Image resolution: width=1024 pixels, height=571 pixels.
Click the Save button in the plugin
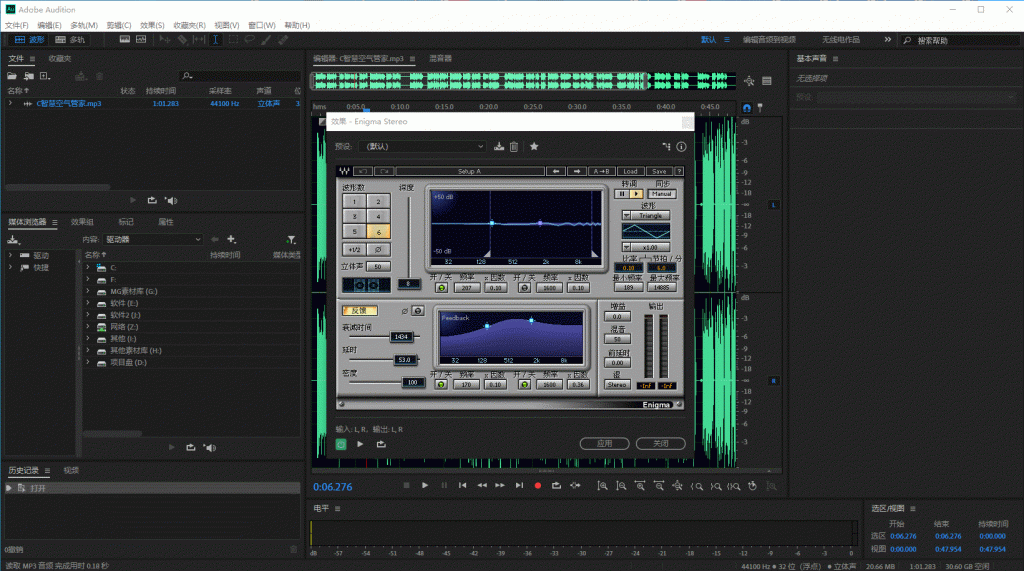(x=659, y=171)
